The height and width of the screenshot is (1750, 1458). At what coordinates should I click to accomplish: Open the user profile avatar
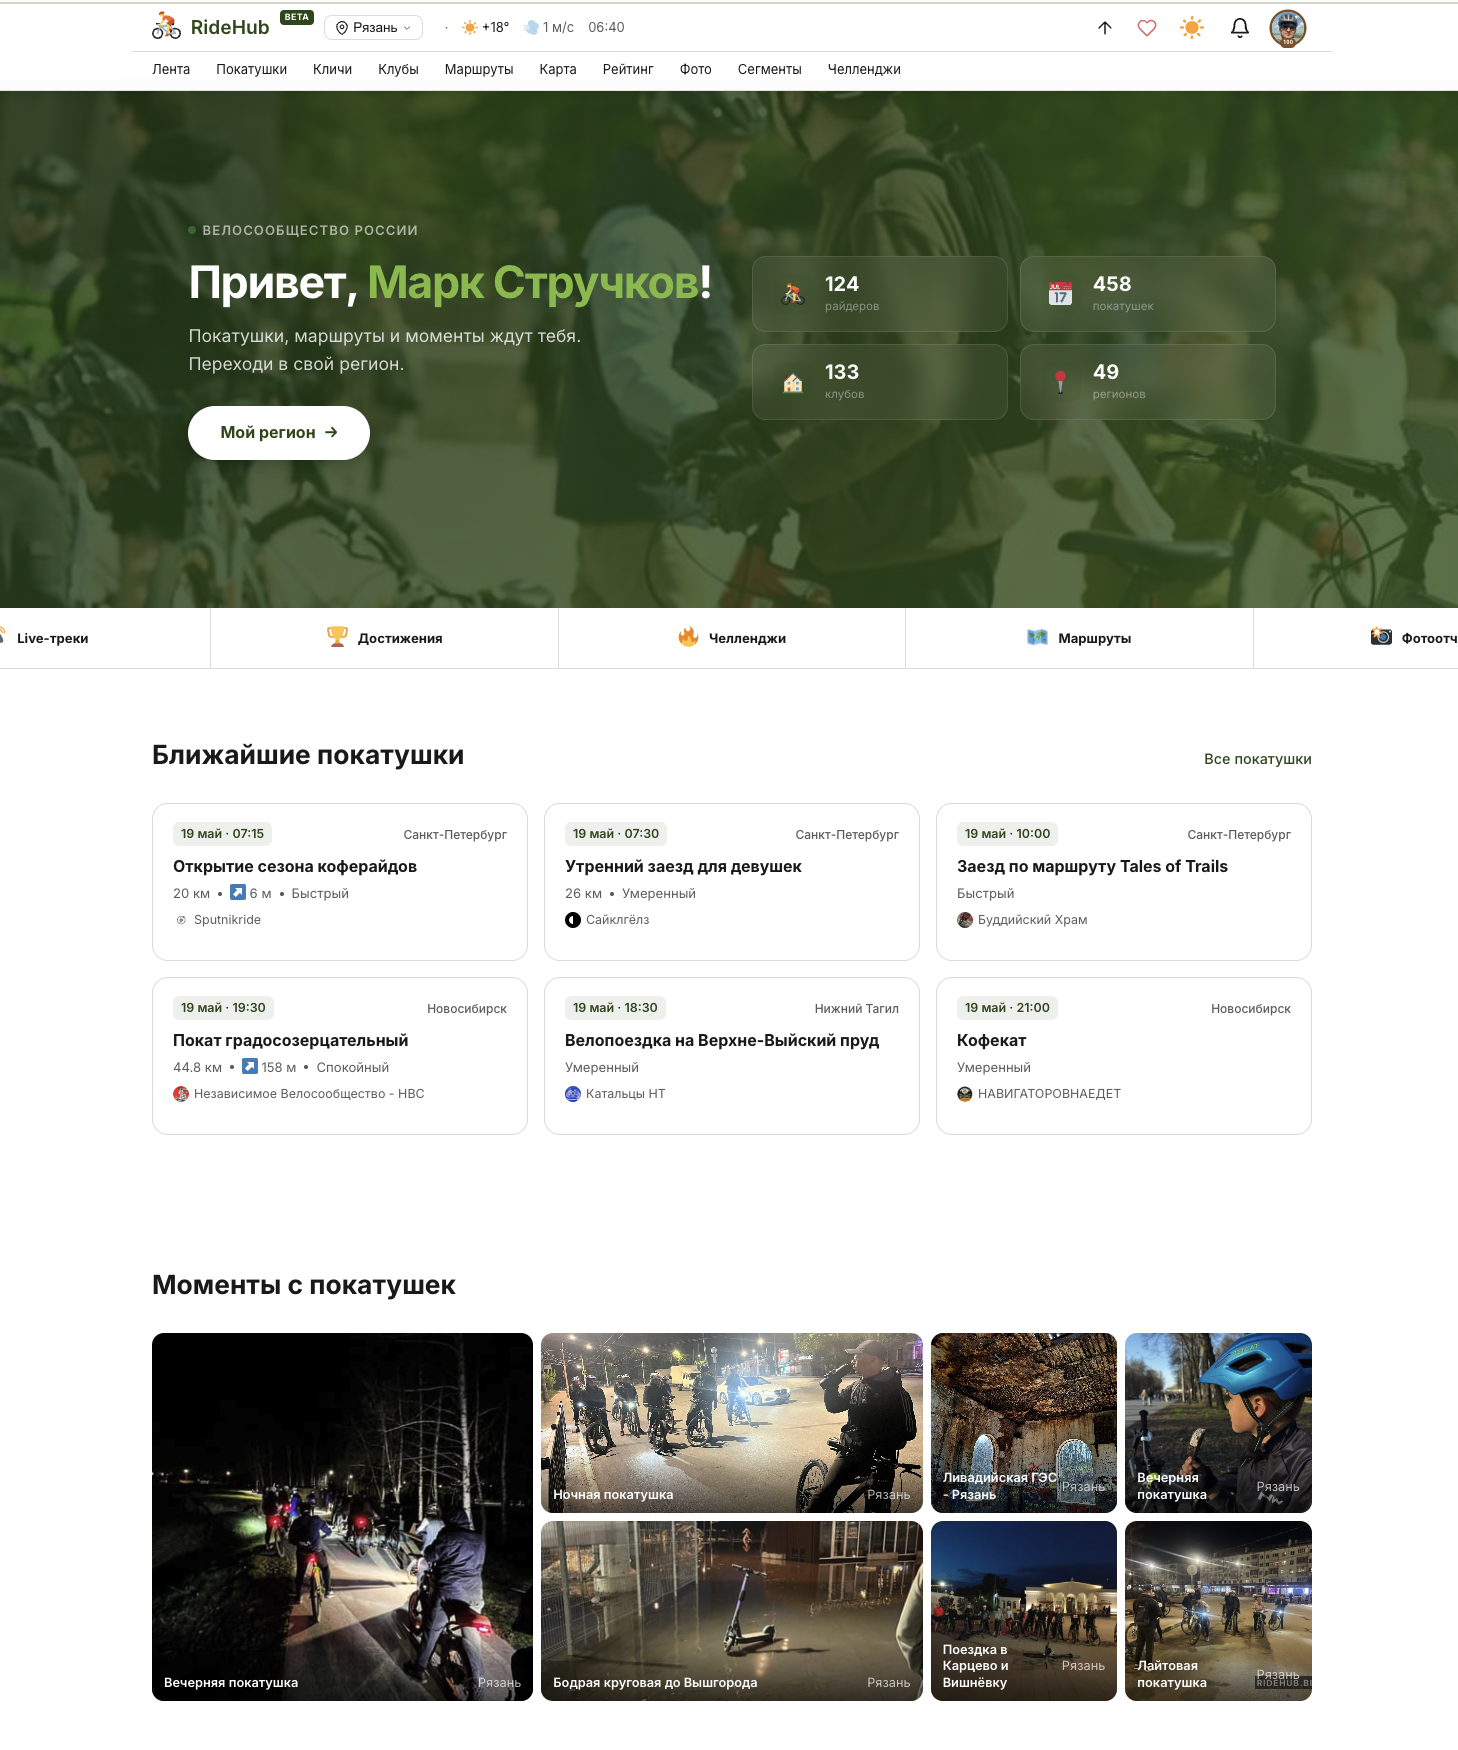point(1288,28)
